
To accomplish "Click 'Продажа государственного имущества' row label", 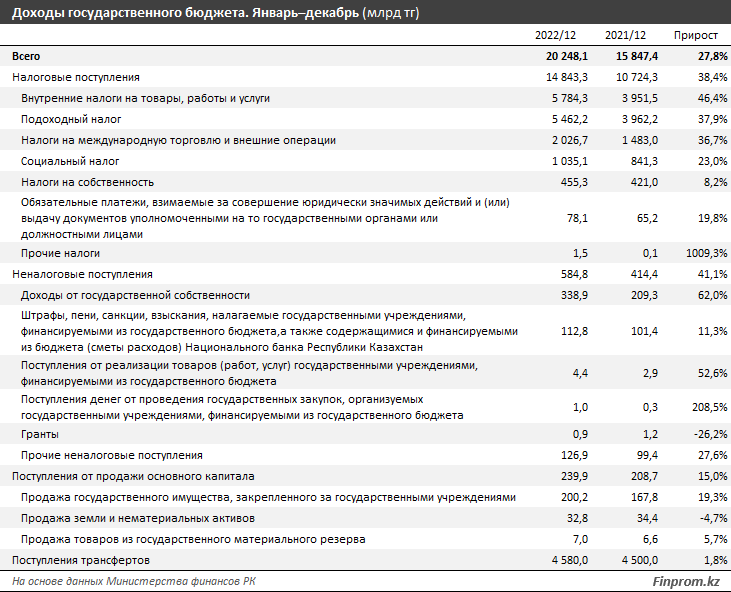I will (269, 497).
